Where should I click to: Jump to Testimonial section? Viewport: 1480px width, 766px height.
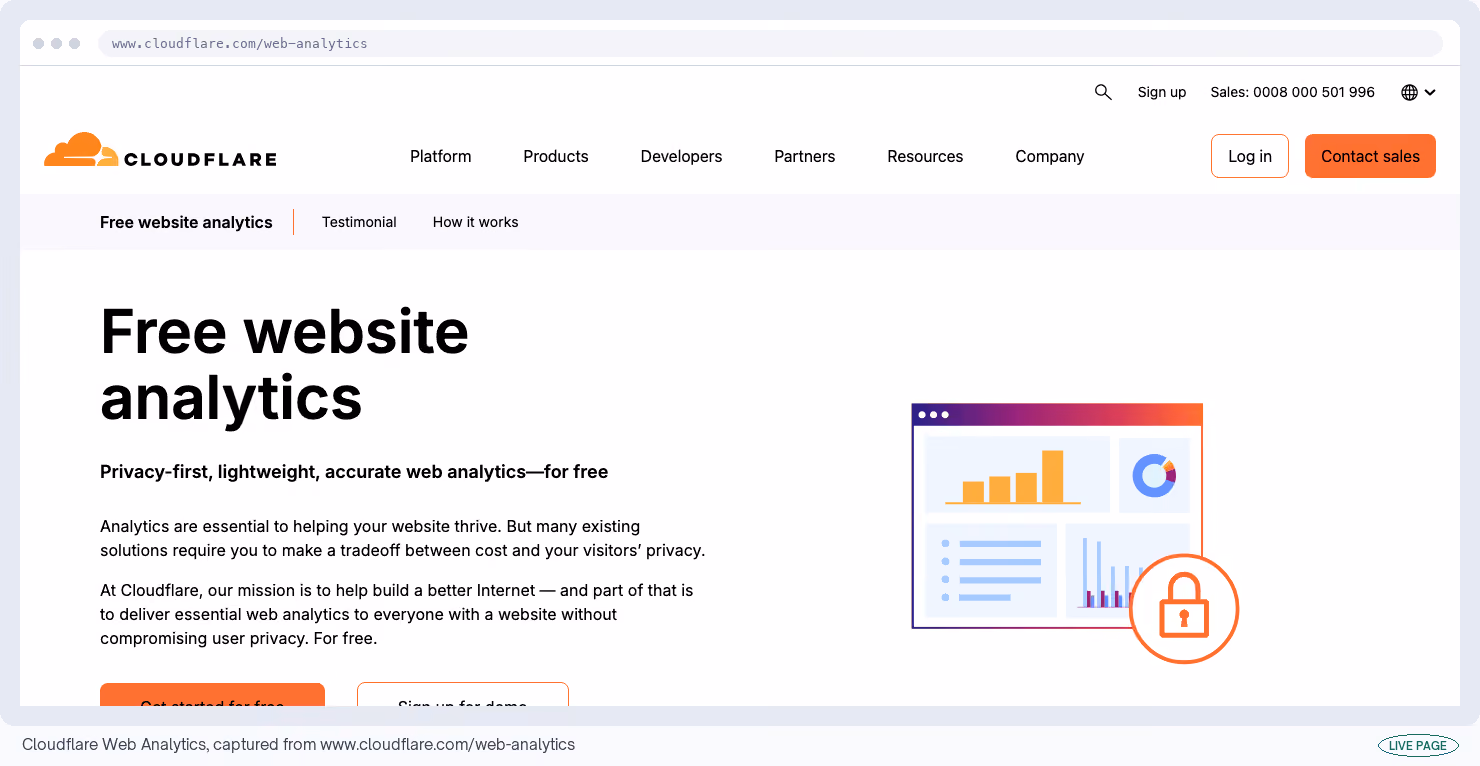click(x=359, y=222)
